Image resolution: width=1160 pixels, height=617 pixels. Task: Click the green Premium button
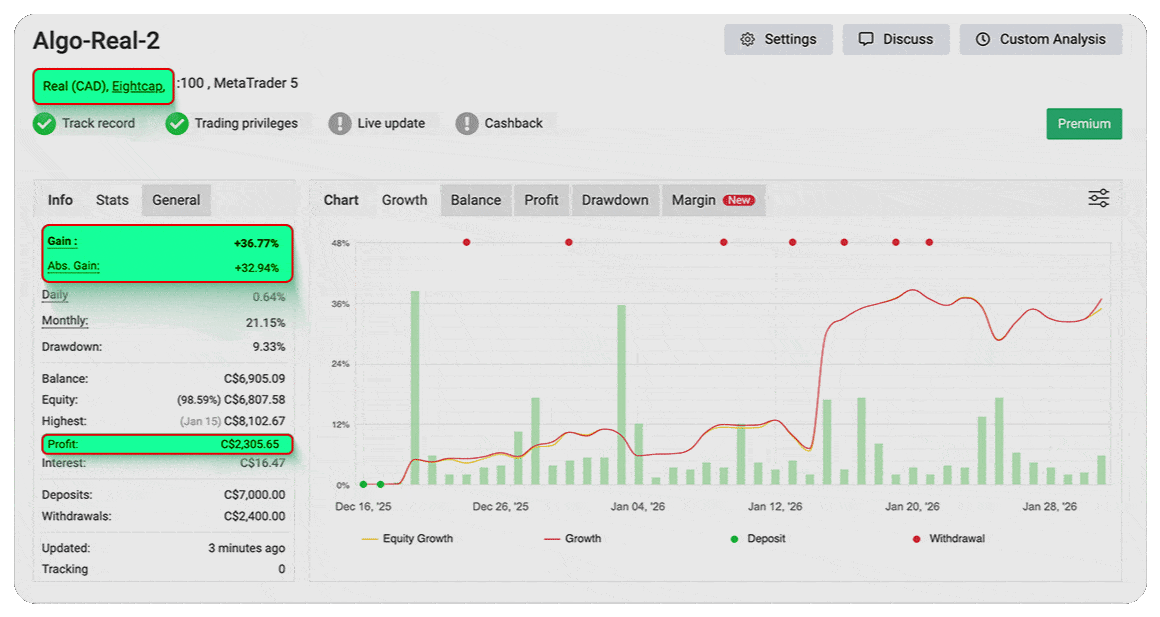1084,124
